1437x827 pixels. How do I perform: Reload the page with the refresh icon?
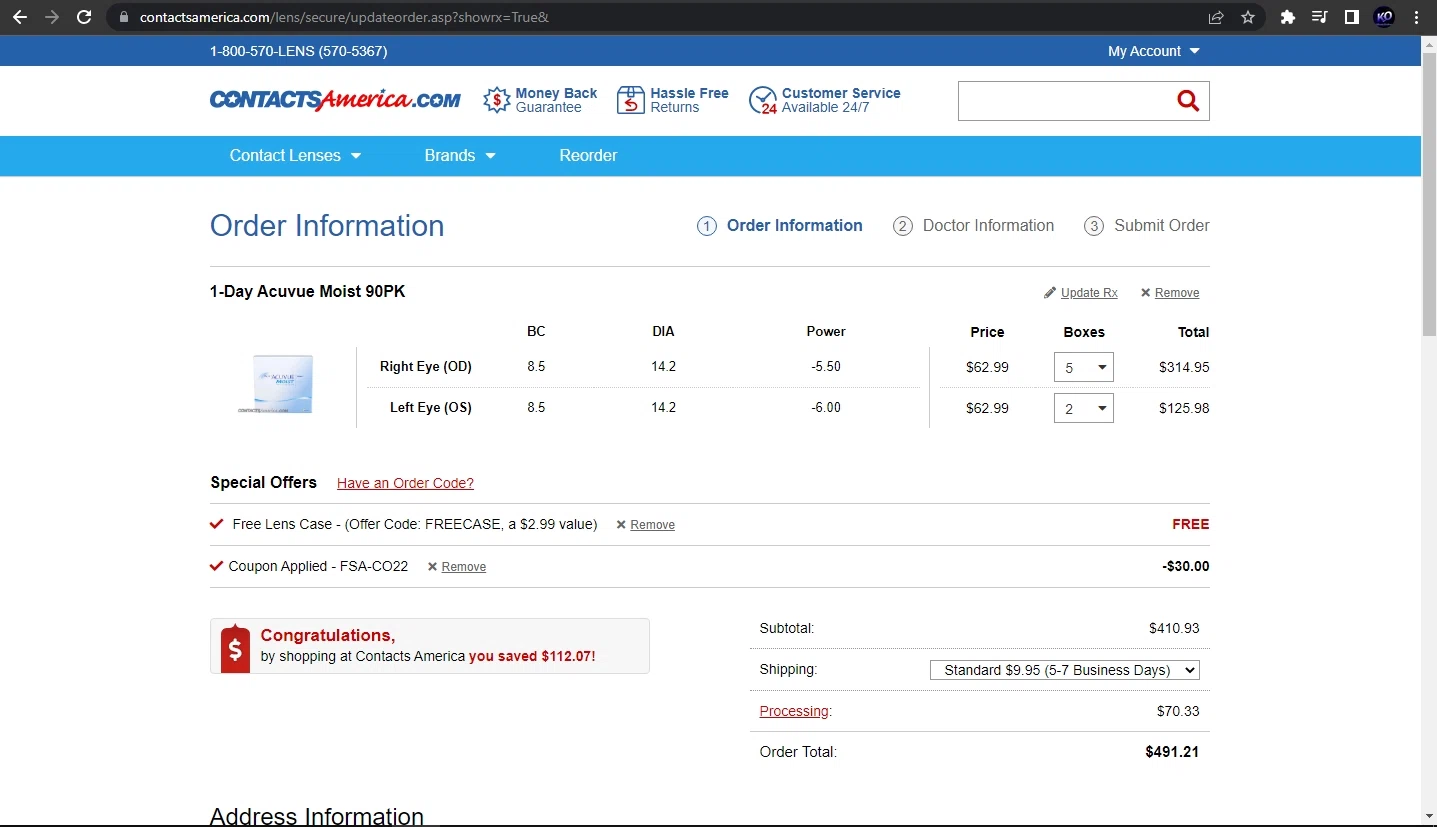click(84, 17)
